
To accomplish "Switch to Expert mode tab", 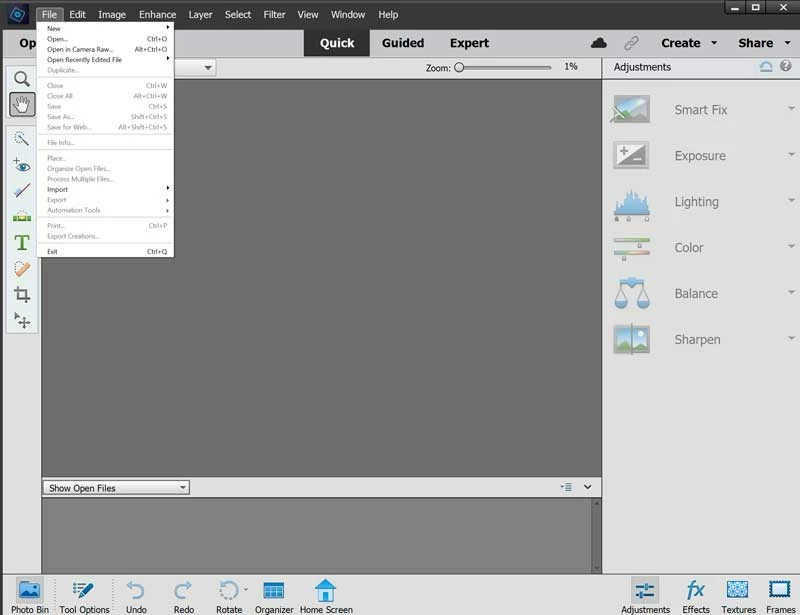I will tap(469, 43).
